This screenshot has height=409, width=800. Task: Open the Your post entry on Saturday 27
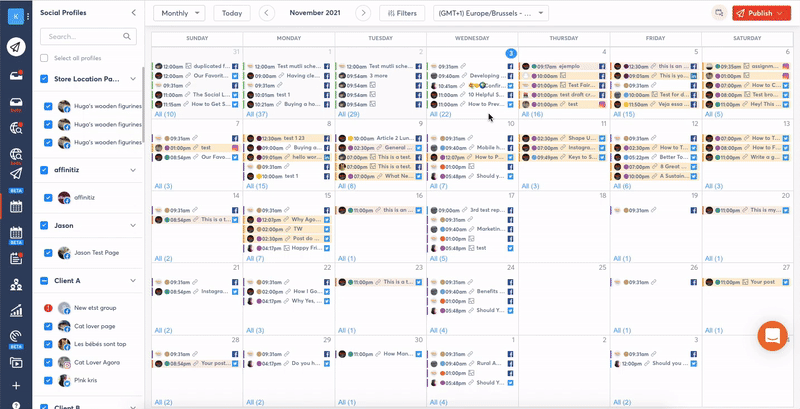pos(746,282)
